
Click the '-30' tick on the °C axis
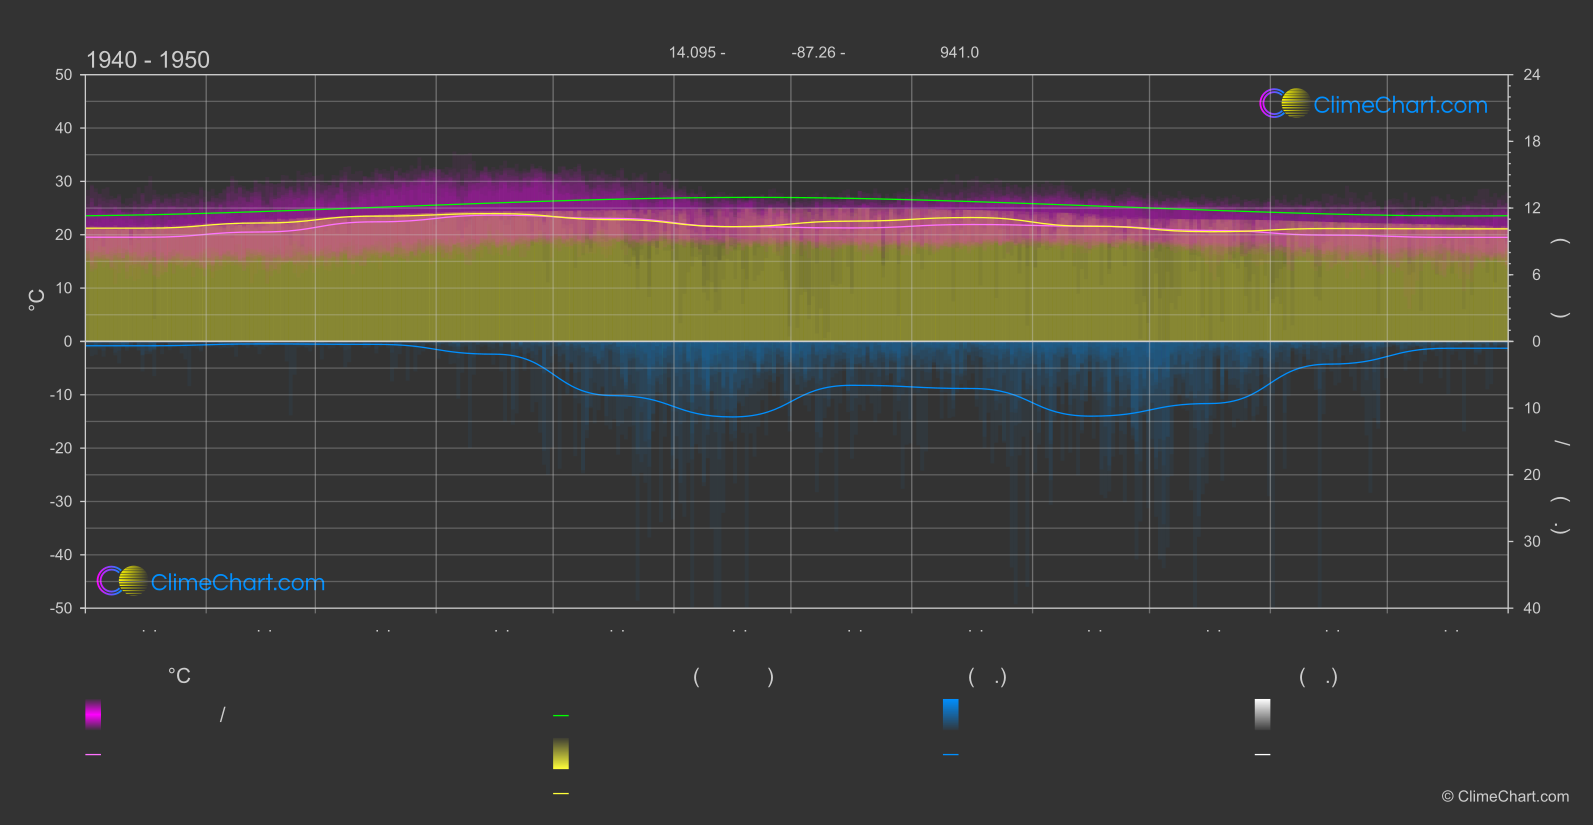62,502
